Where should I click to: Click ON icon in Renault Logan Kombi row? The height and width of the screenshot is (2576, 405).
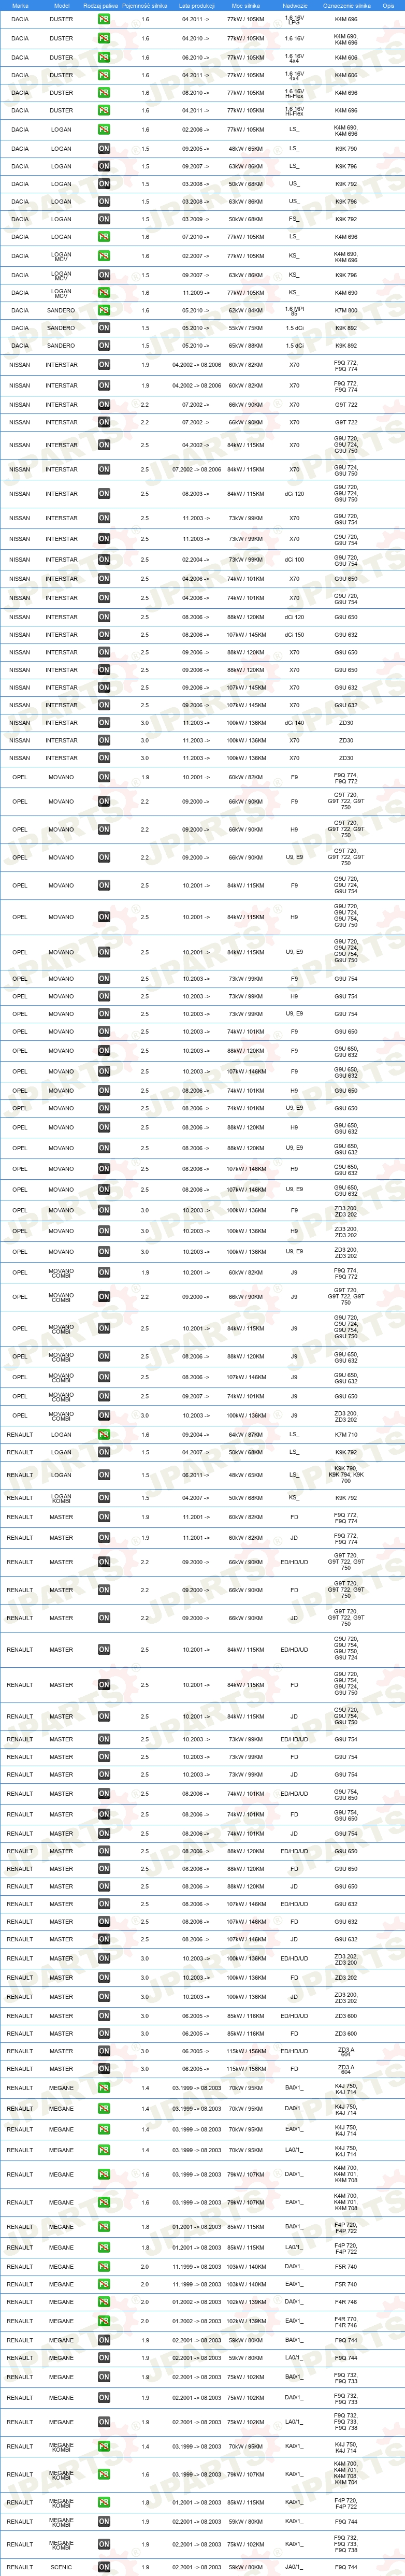(104, 1498)
